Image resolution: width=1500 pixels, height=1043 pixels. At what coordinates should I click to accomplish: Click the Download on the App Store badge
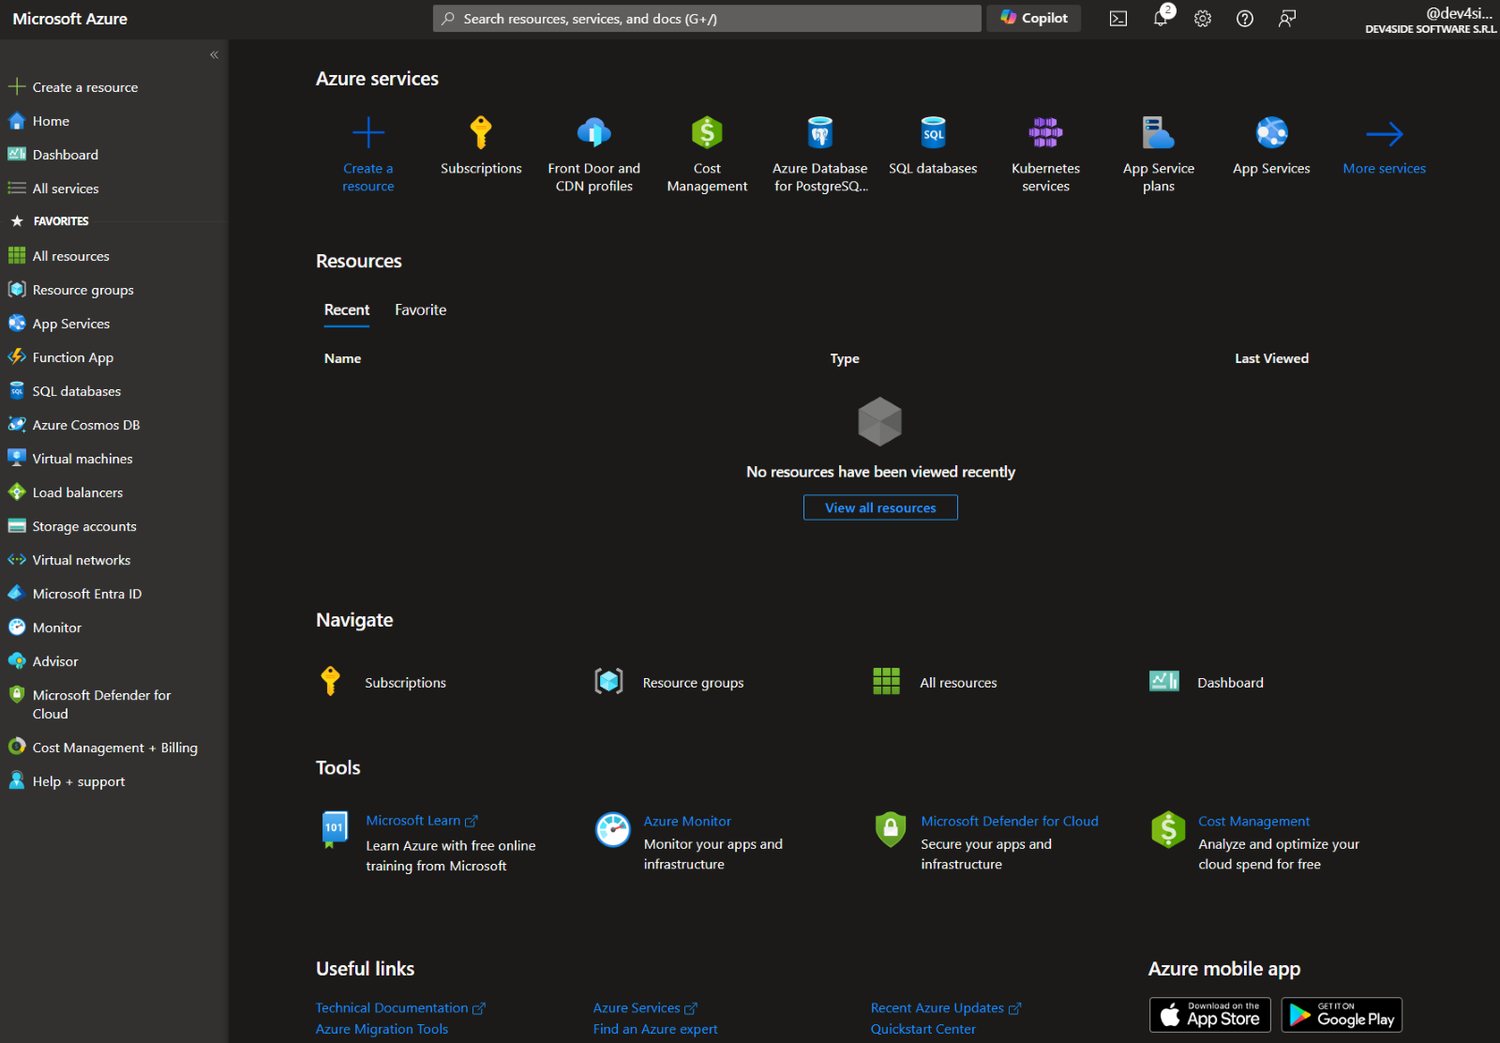point(1210,1015)
